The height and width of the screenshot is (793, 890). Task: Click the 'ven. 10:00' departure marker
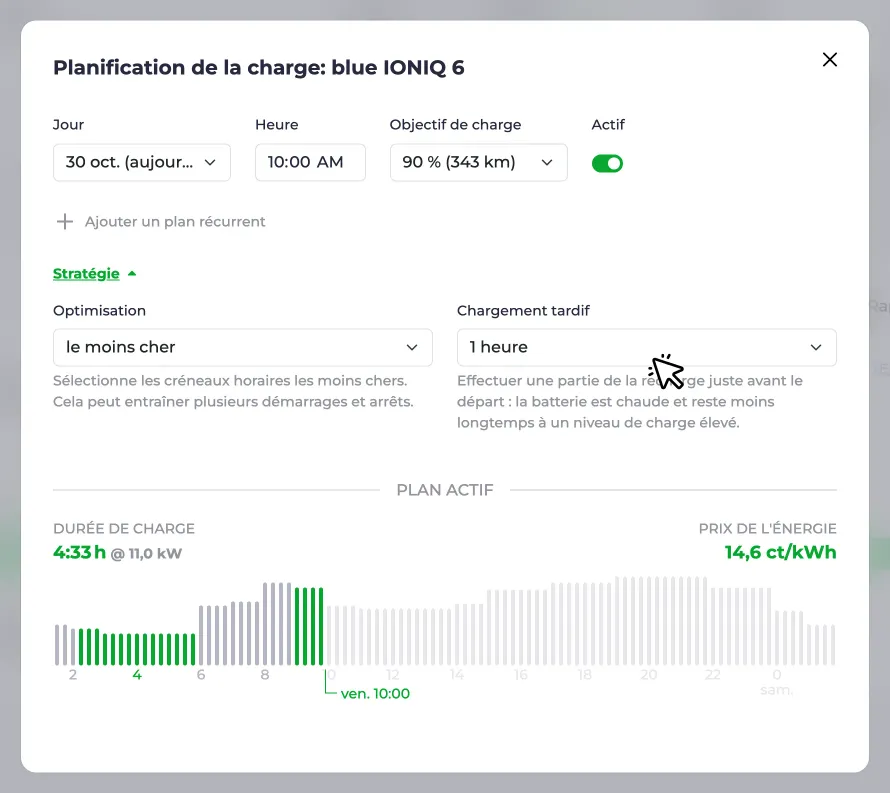(375, 694)
